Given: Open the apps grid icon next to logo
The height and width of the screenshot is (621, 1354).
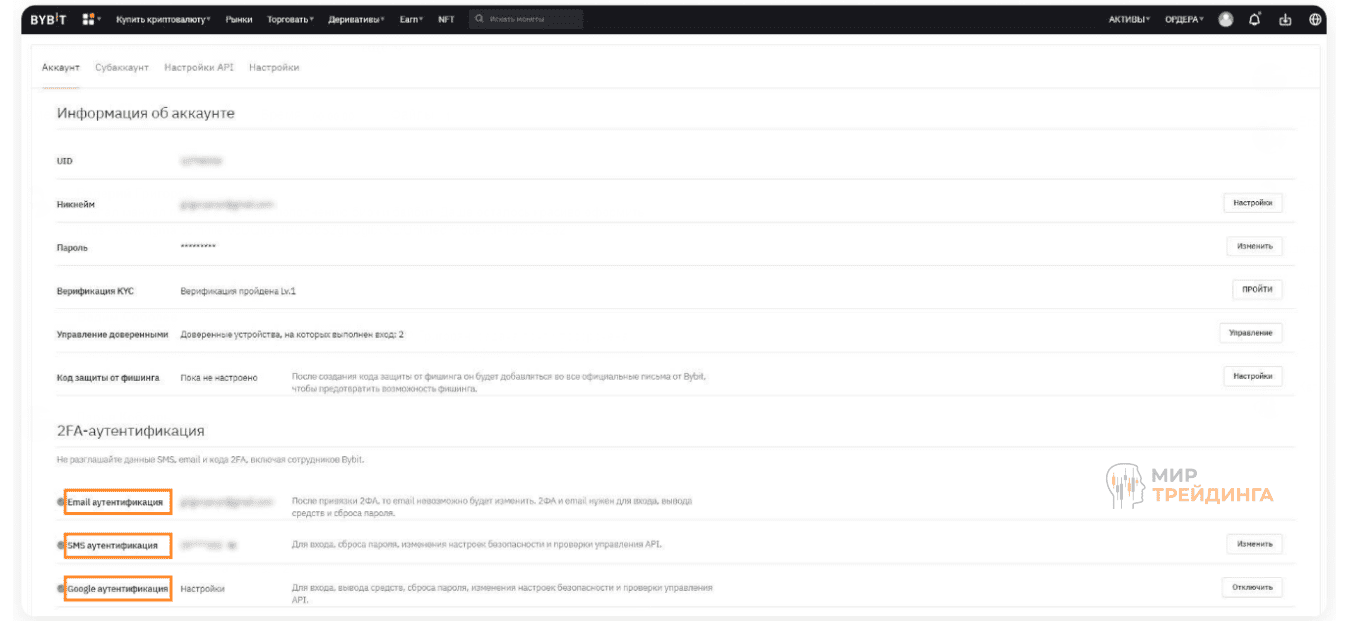Looking at the screenshot, I should click(x=89, y=18).
